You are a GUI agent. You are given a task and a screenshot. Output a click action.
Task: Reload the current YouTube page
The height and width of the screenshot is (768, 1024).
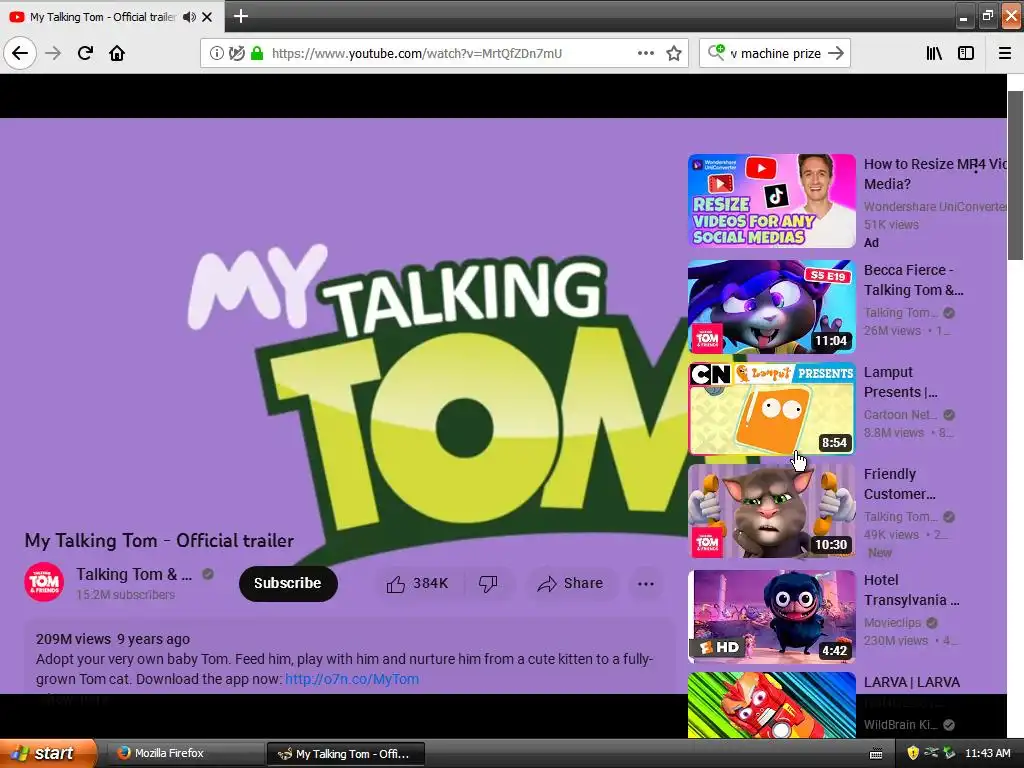(x=85, y=53)
